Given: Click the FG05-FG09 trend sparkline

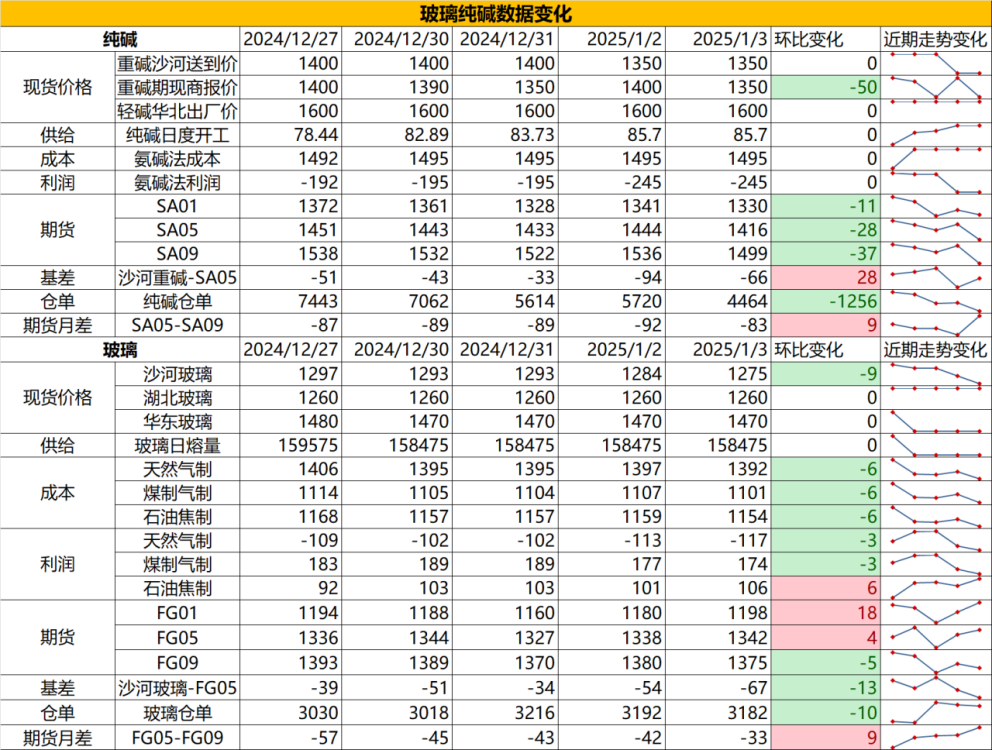Looking at the screenshot, I should click(x=936, y=738).
